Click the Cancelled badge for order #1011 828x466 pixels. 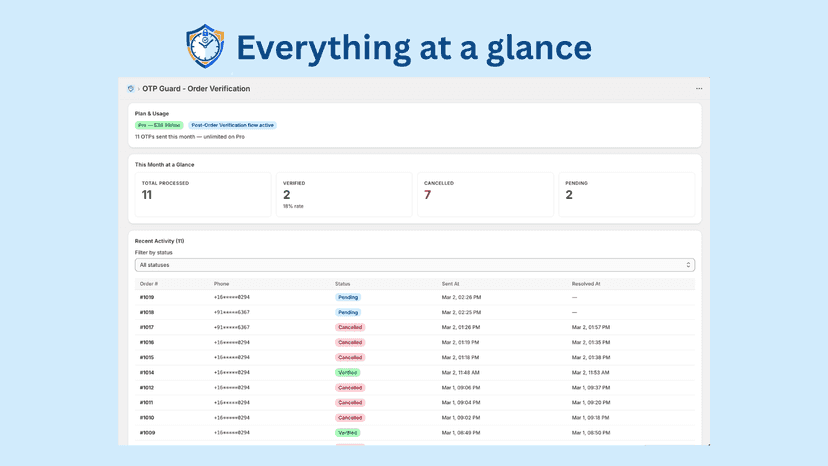tap(350, 403)
